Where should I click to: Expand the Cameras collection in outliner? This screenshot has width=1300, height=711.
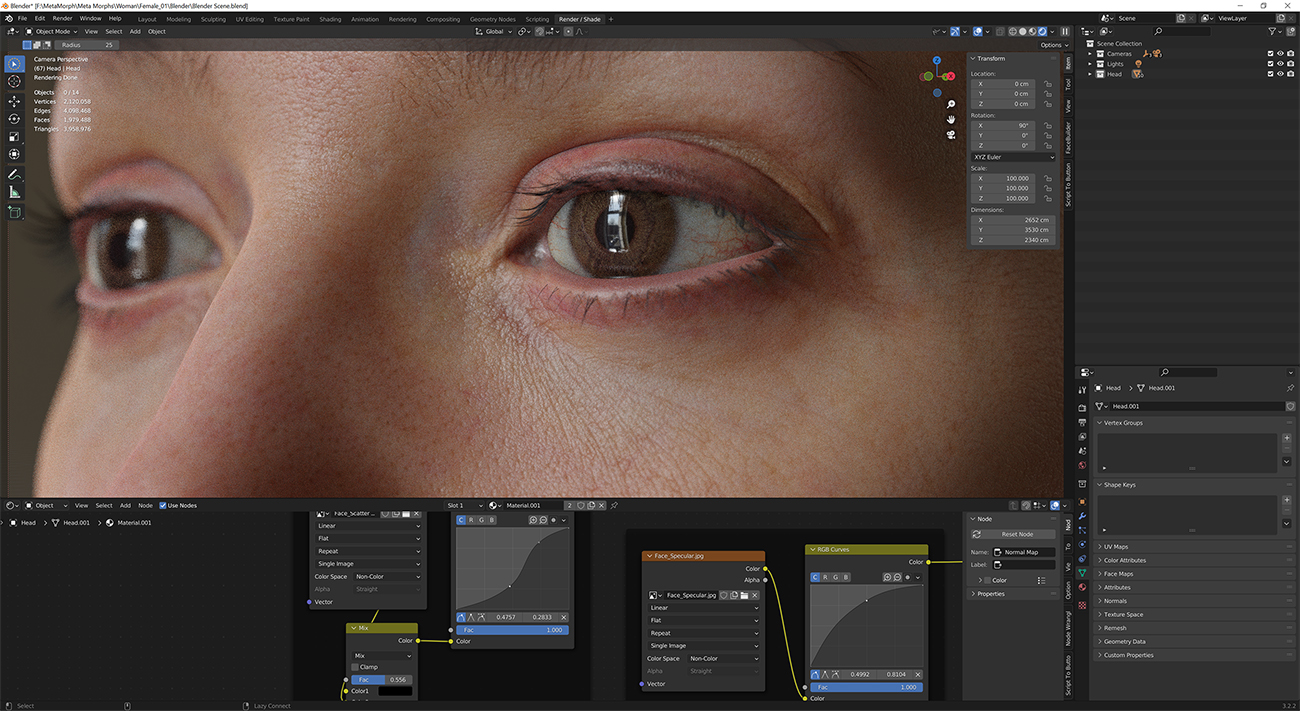click(1090, 54)
